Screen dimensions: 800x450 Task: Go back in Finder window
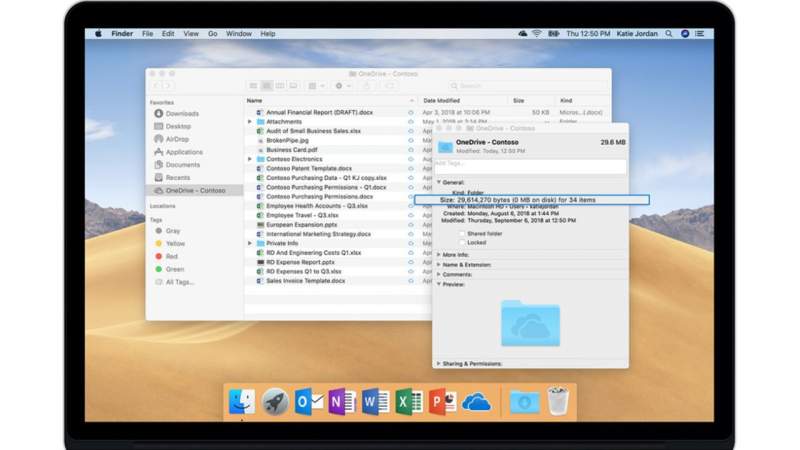[157, 86]
